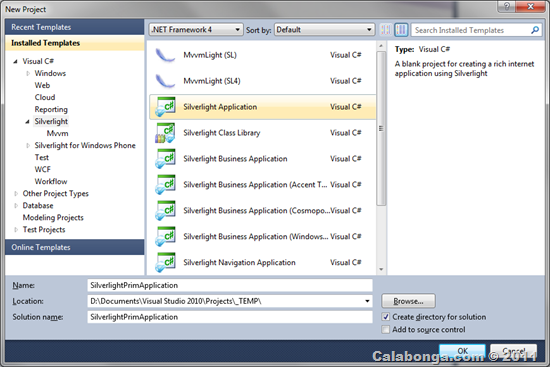Click the template list scroll down arrow
The image size is (550, 367).
(381, 269)
